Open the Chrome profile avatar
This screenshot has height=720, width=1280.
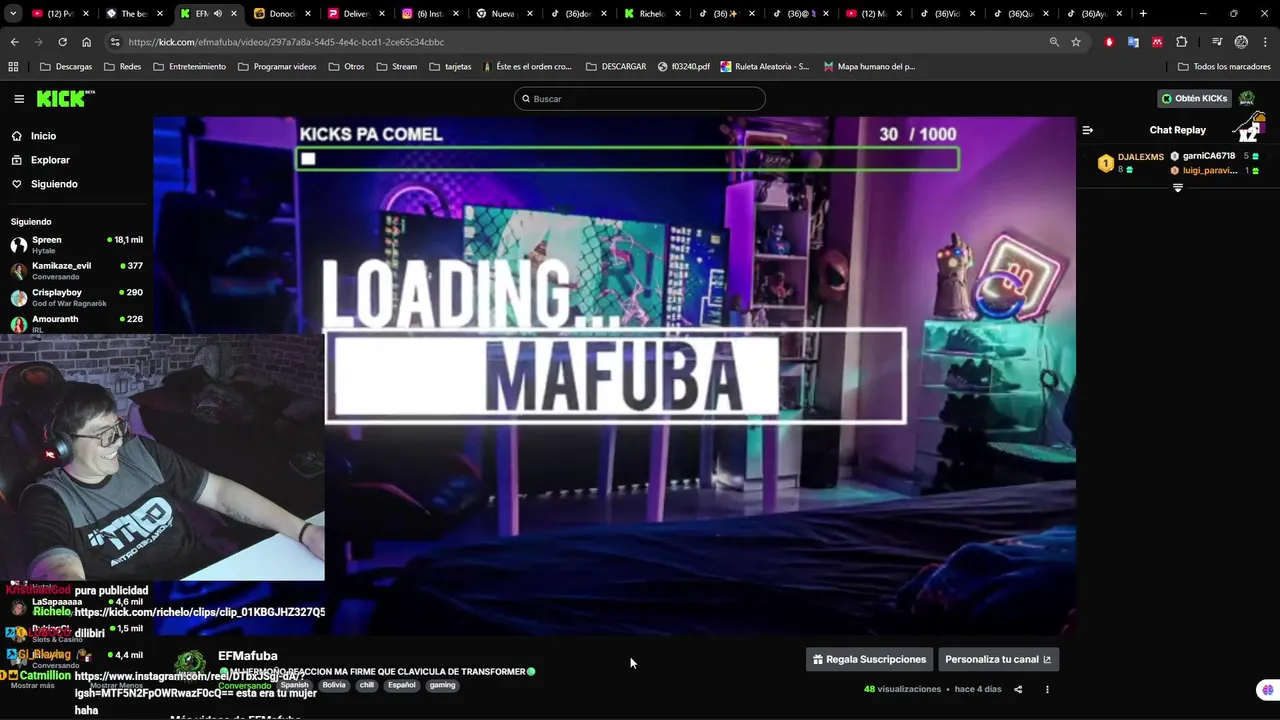point(1241,42)
